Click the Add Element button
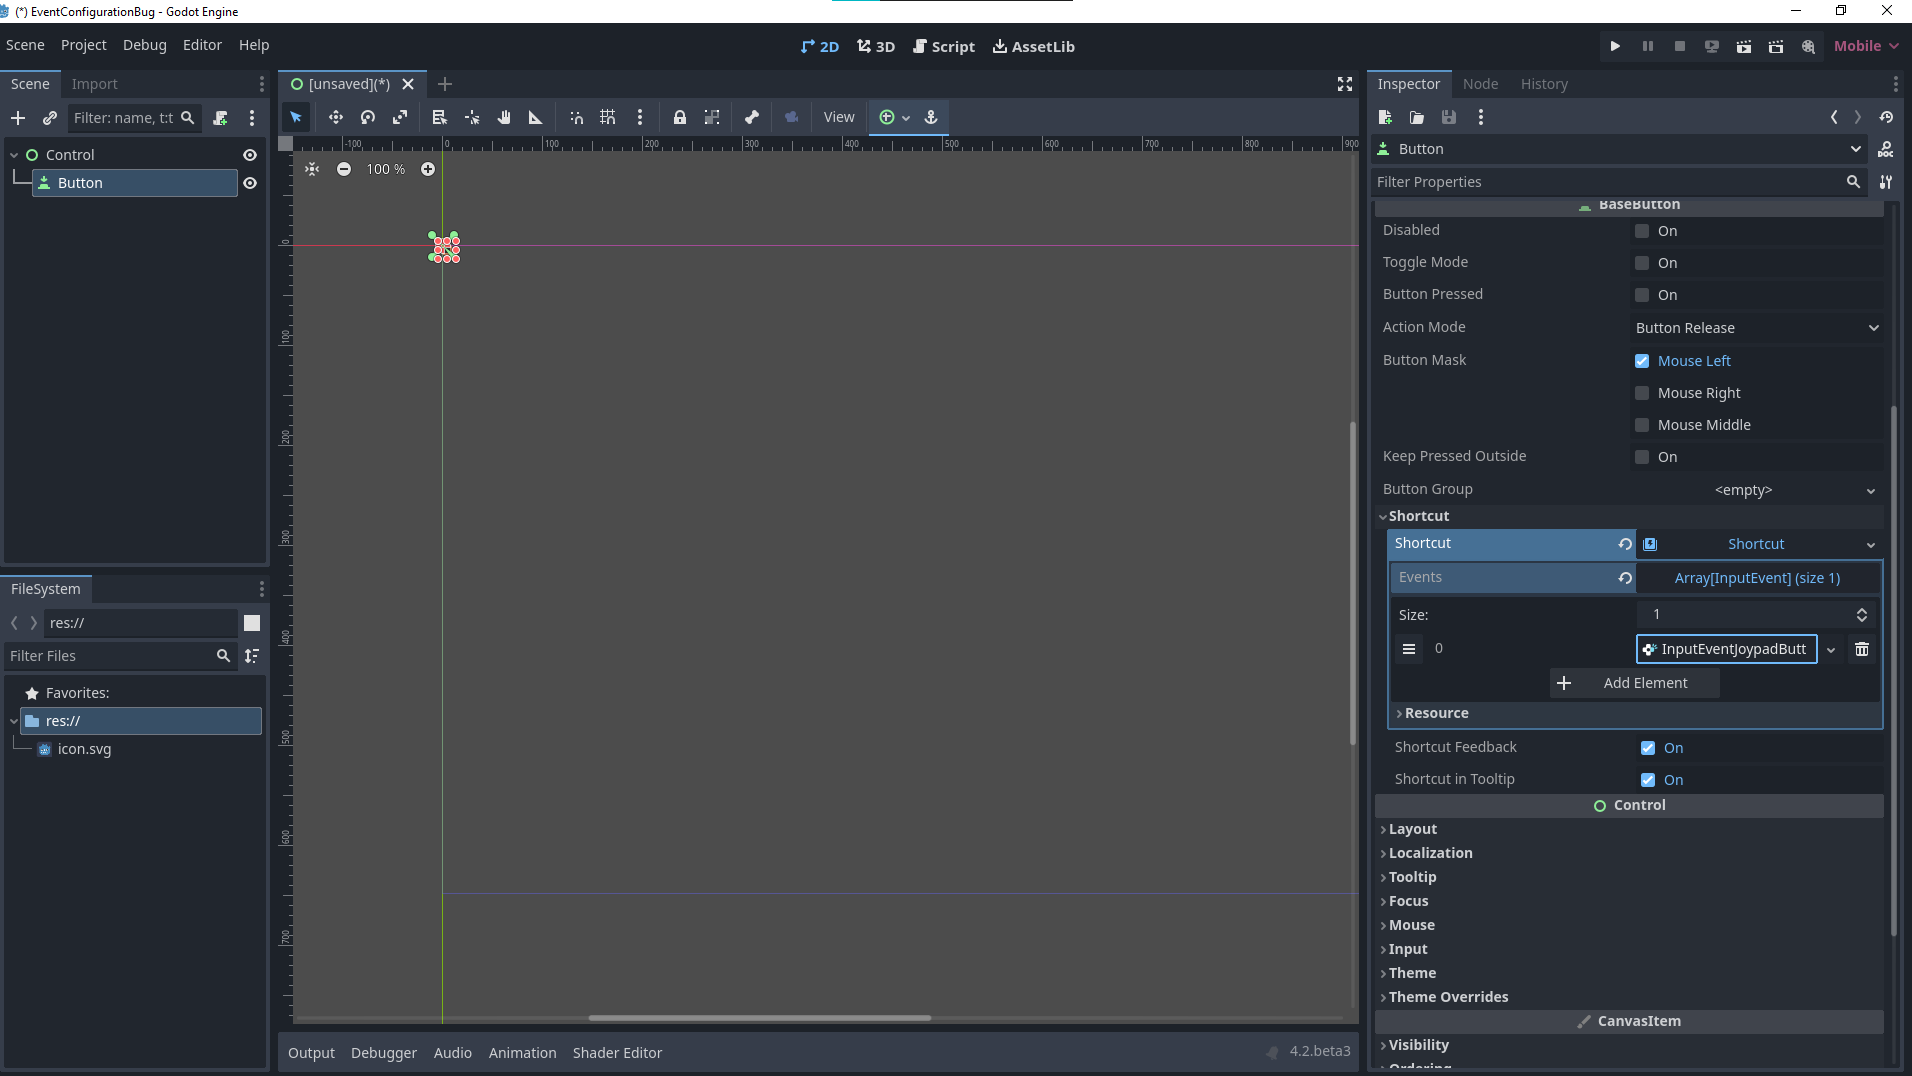 1634,682
